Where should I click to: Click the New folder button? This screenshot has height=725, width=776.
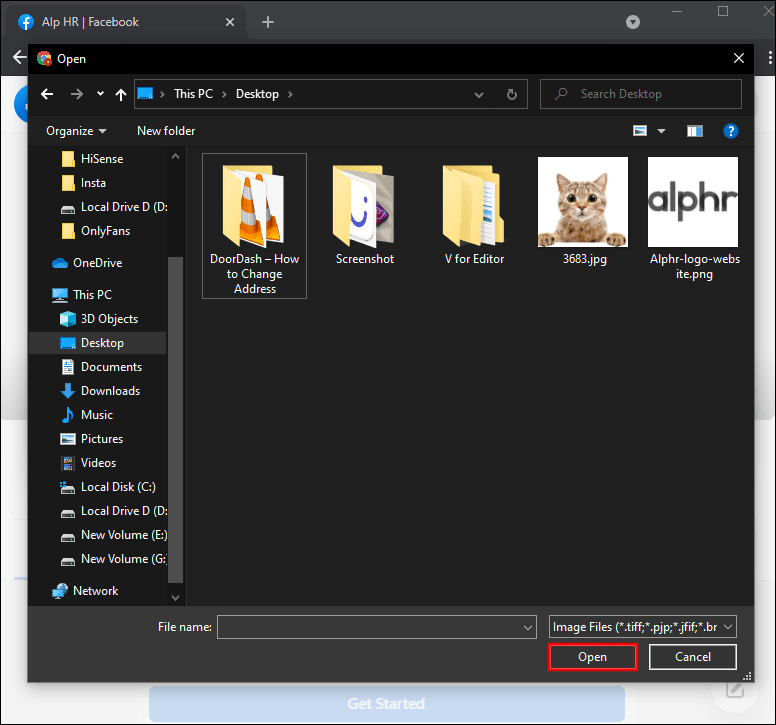pyautogui.click(x=166, y=131)
